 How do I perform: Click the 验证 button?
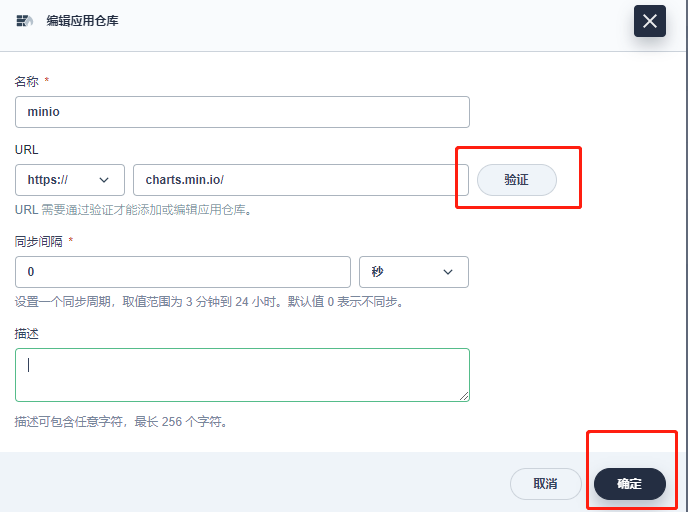(x=516, y=180)
